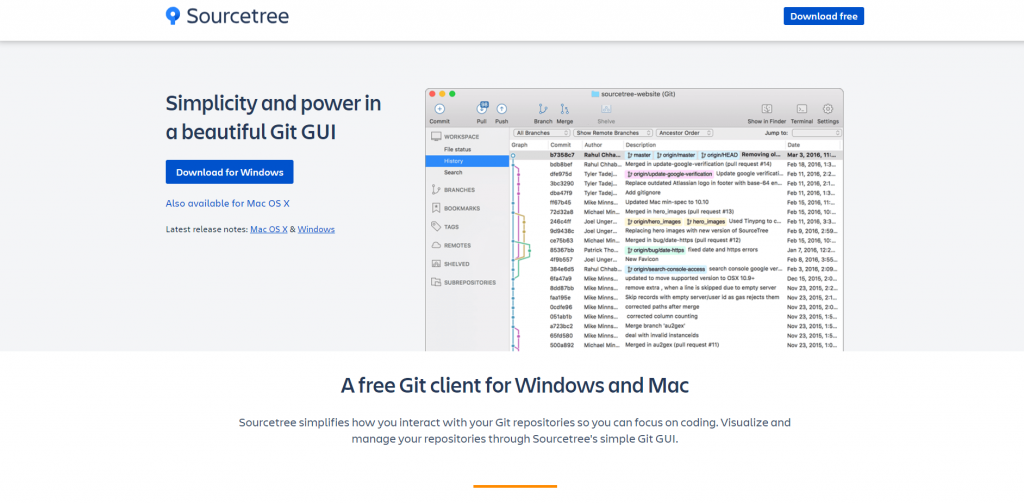Click the folder icon beside sourcetree-website title
1024x503 pixels.
[595, 94]
